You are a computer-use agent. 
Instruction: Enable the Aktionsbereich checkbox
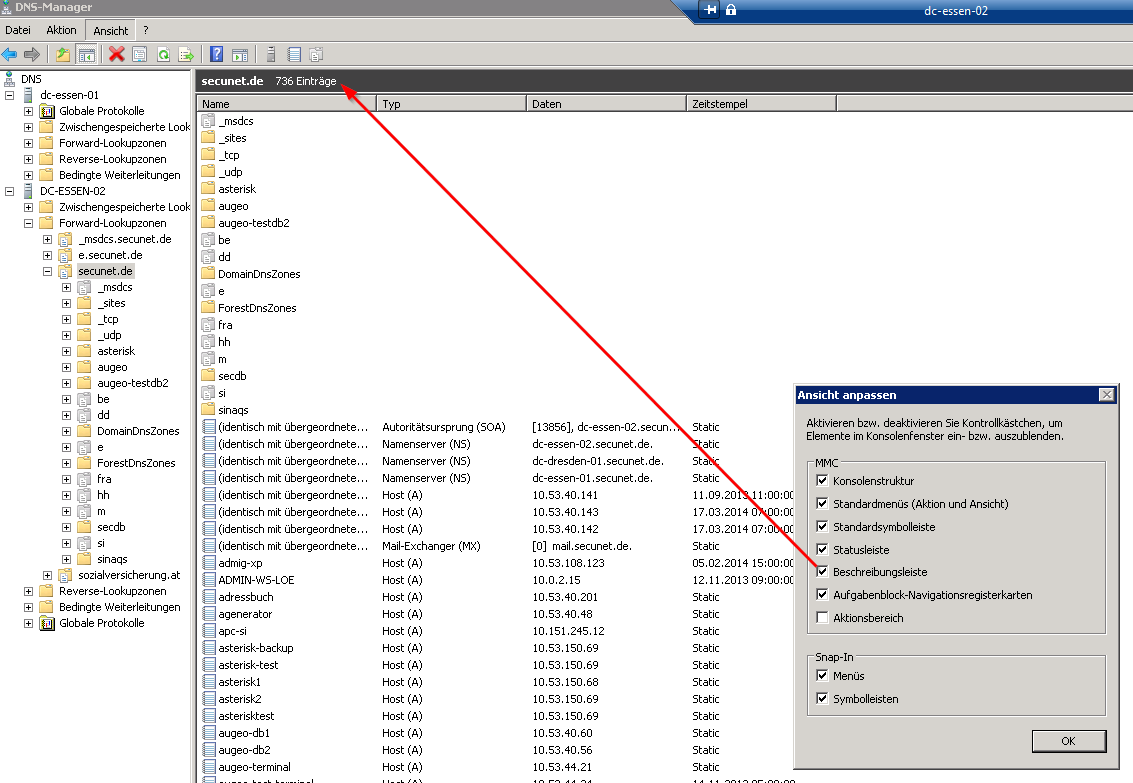point(822,618)
